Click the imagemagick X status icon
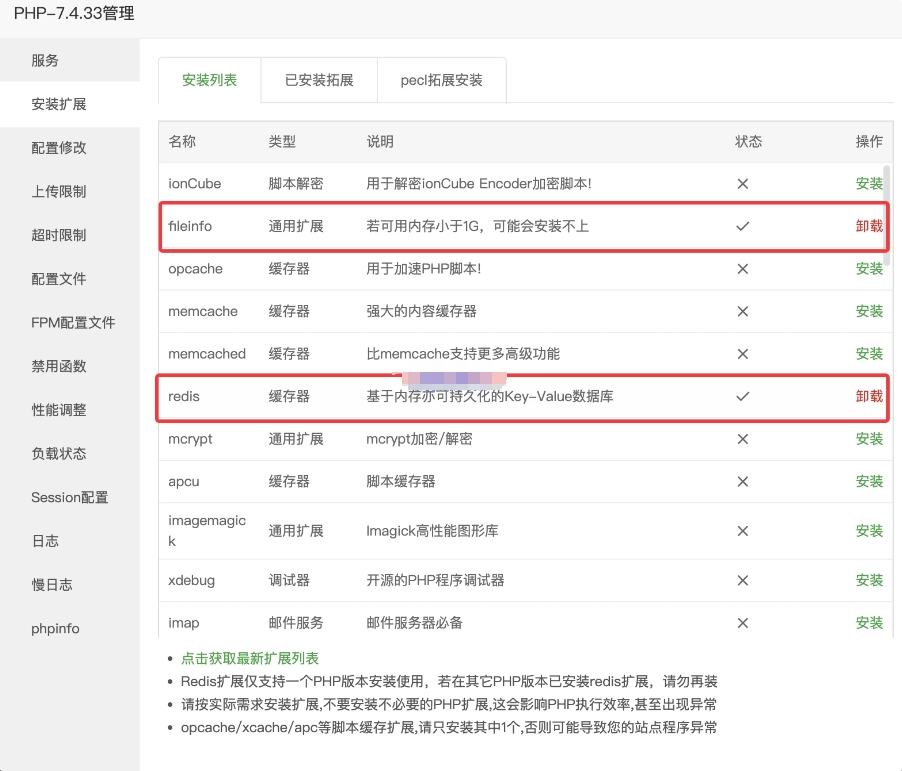This screenshot has height=771, width=902. (743, 531)
